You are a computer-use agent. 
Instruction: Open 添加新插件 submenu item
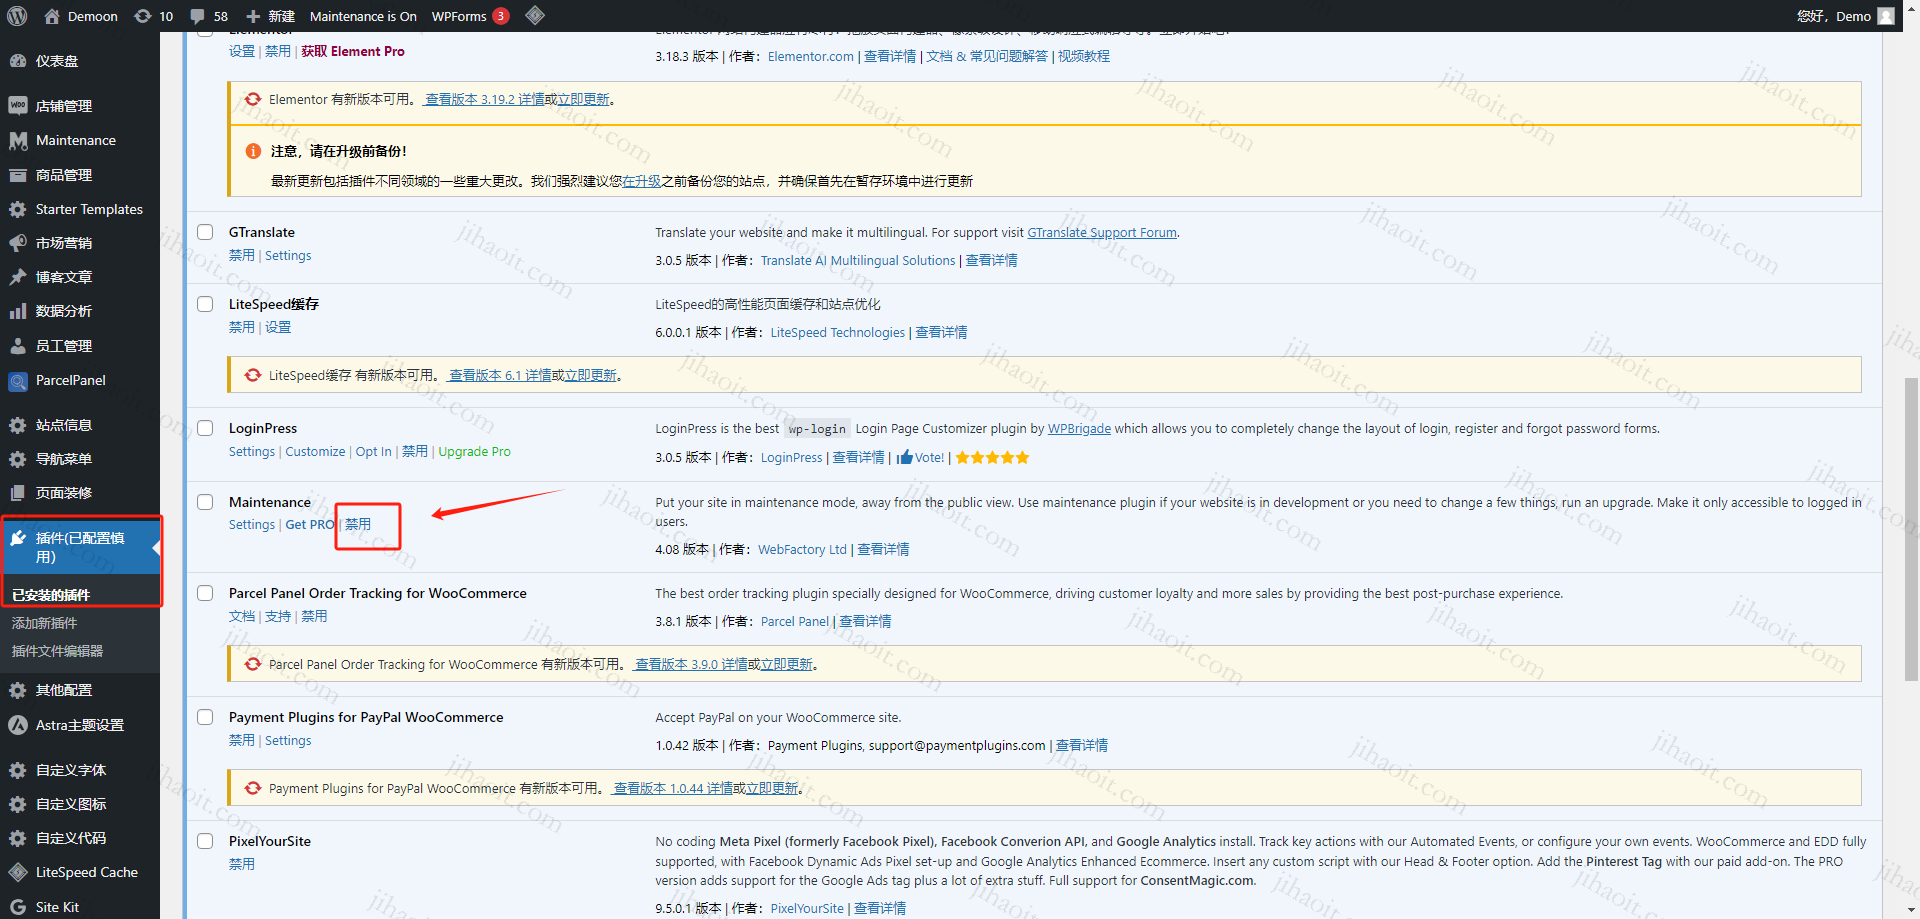pyautogui.click(x=44, y=623)
